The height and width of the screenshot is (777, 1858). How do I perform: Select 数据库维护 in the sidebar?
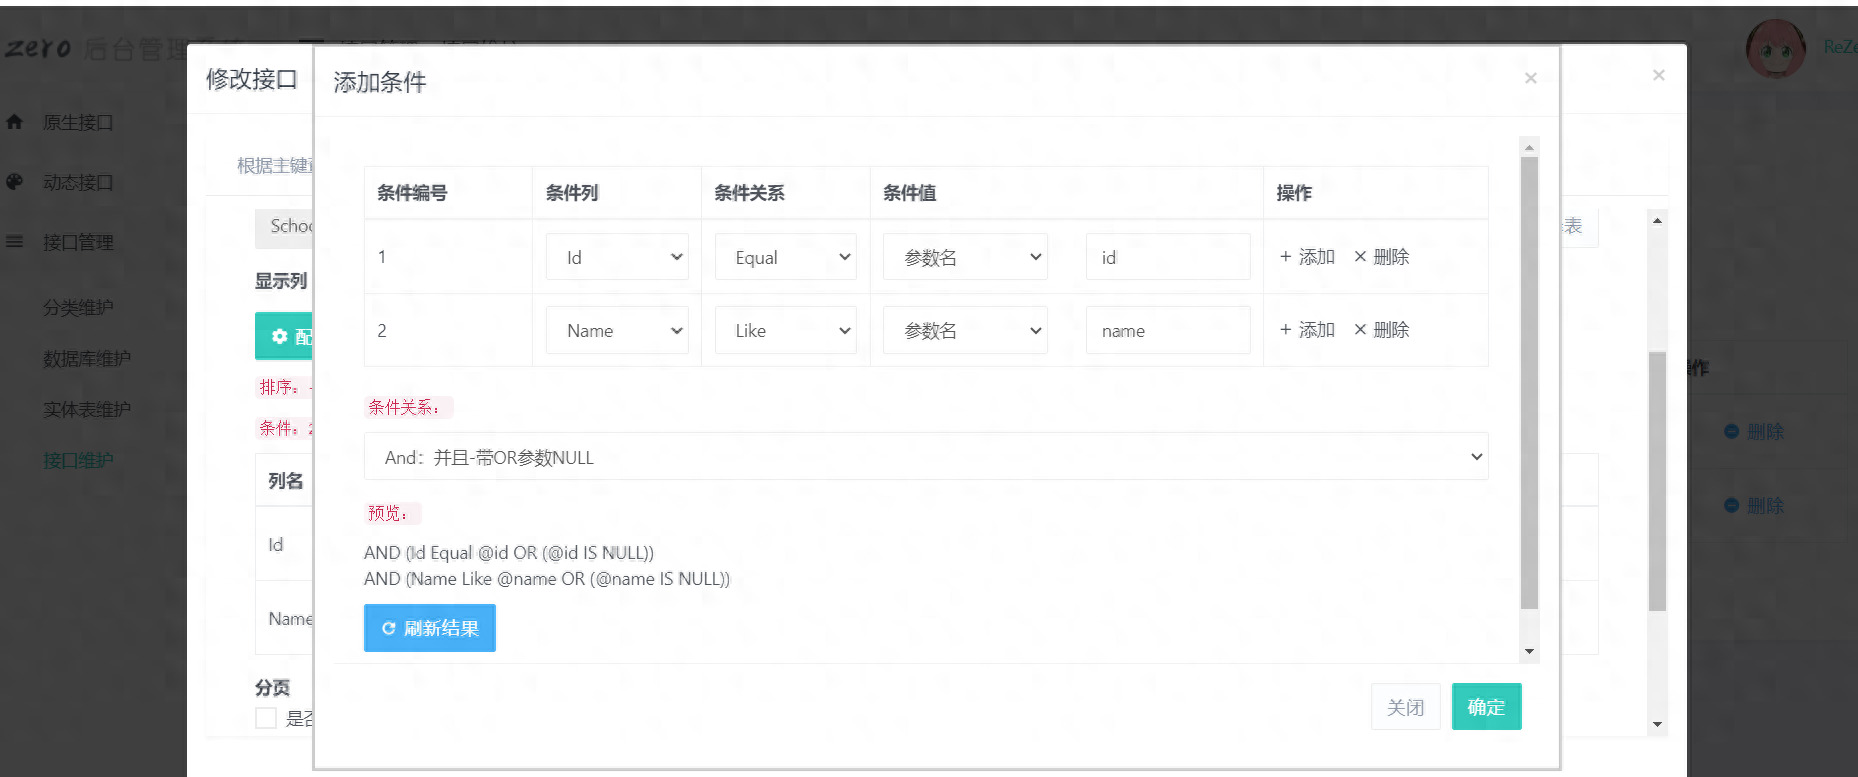click(87, 358)
